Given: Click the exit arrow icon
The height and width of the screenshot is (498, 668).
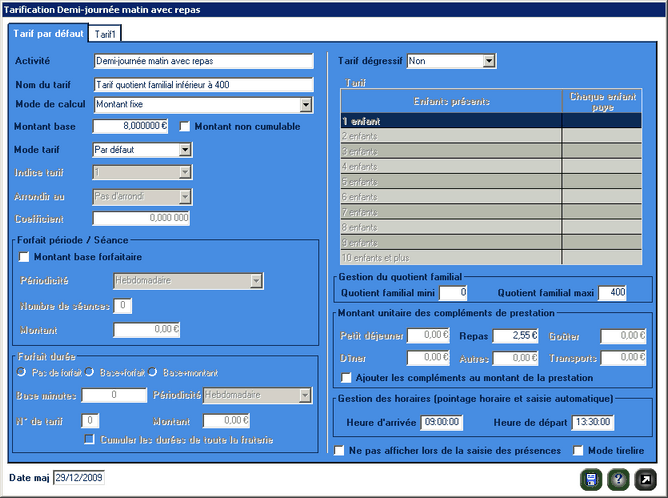Looking at the screenshot, I should click(646, 480).
